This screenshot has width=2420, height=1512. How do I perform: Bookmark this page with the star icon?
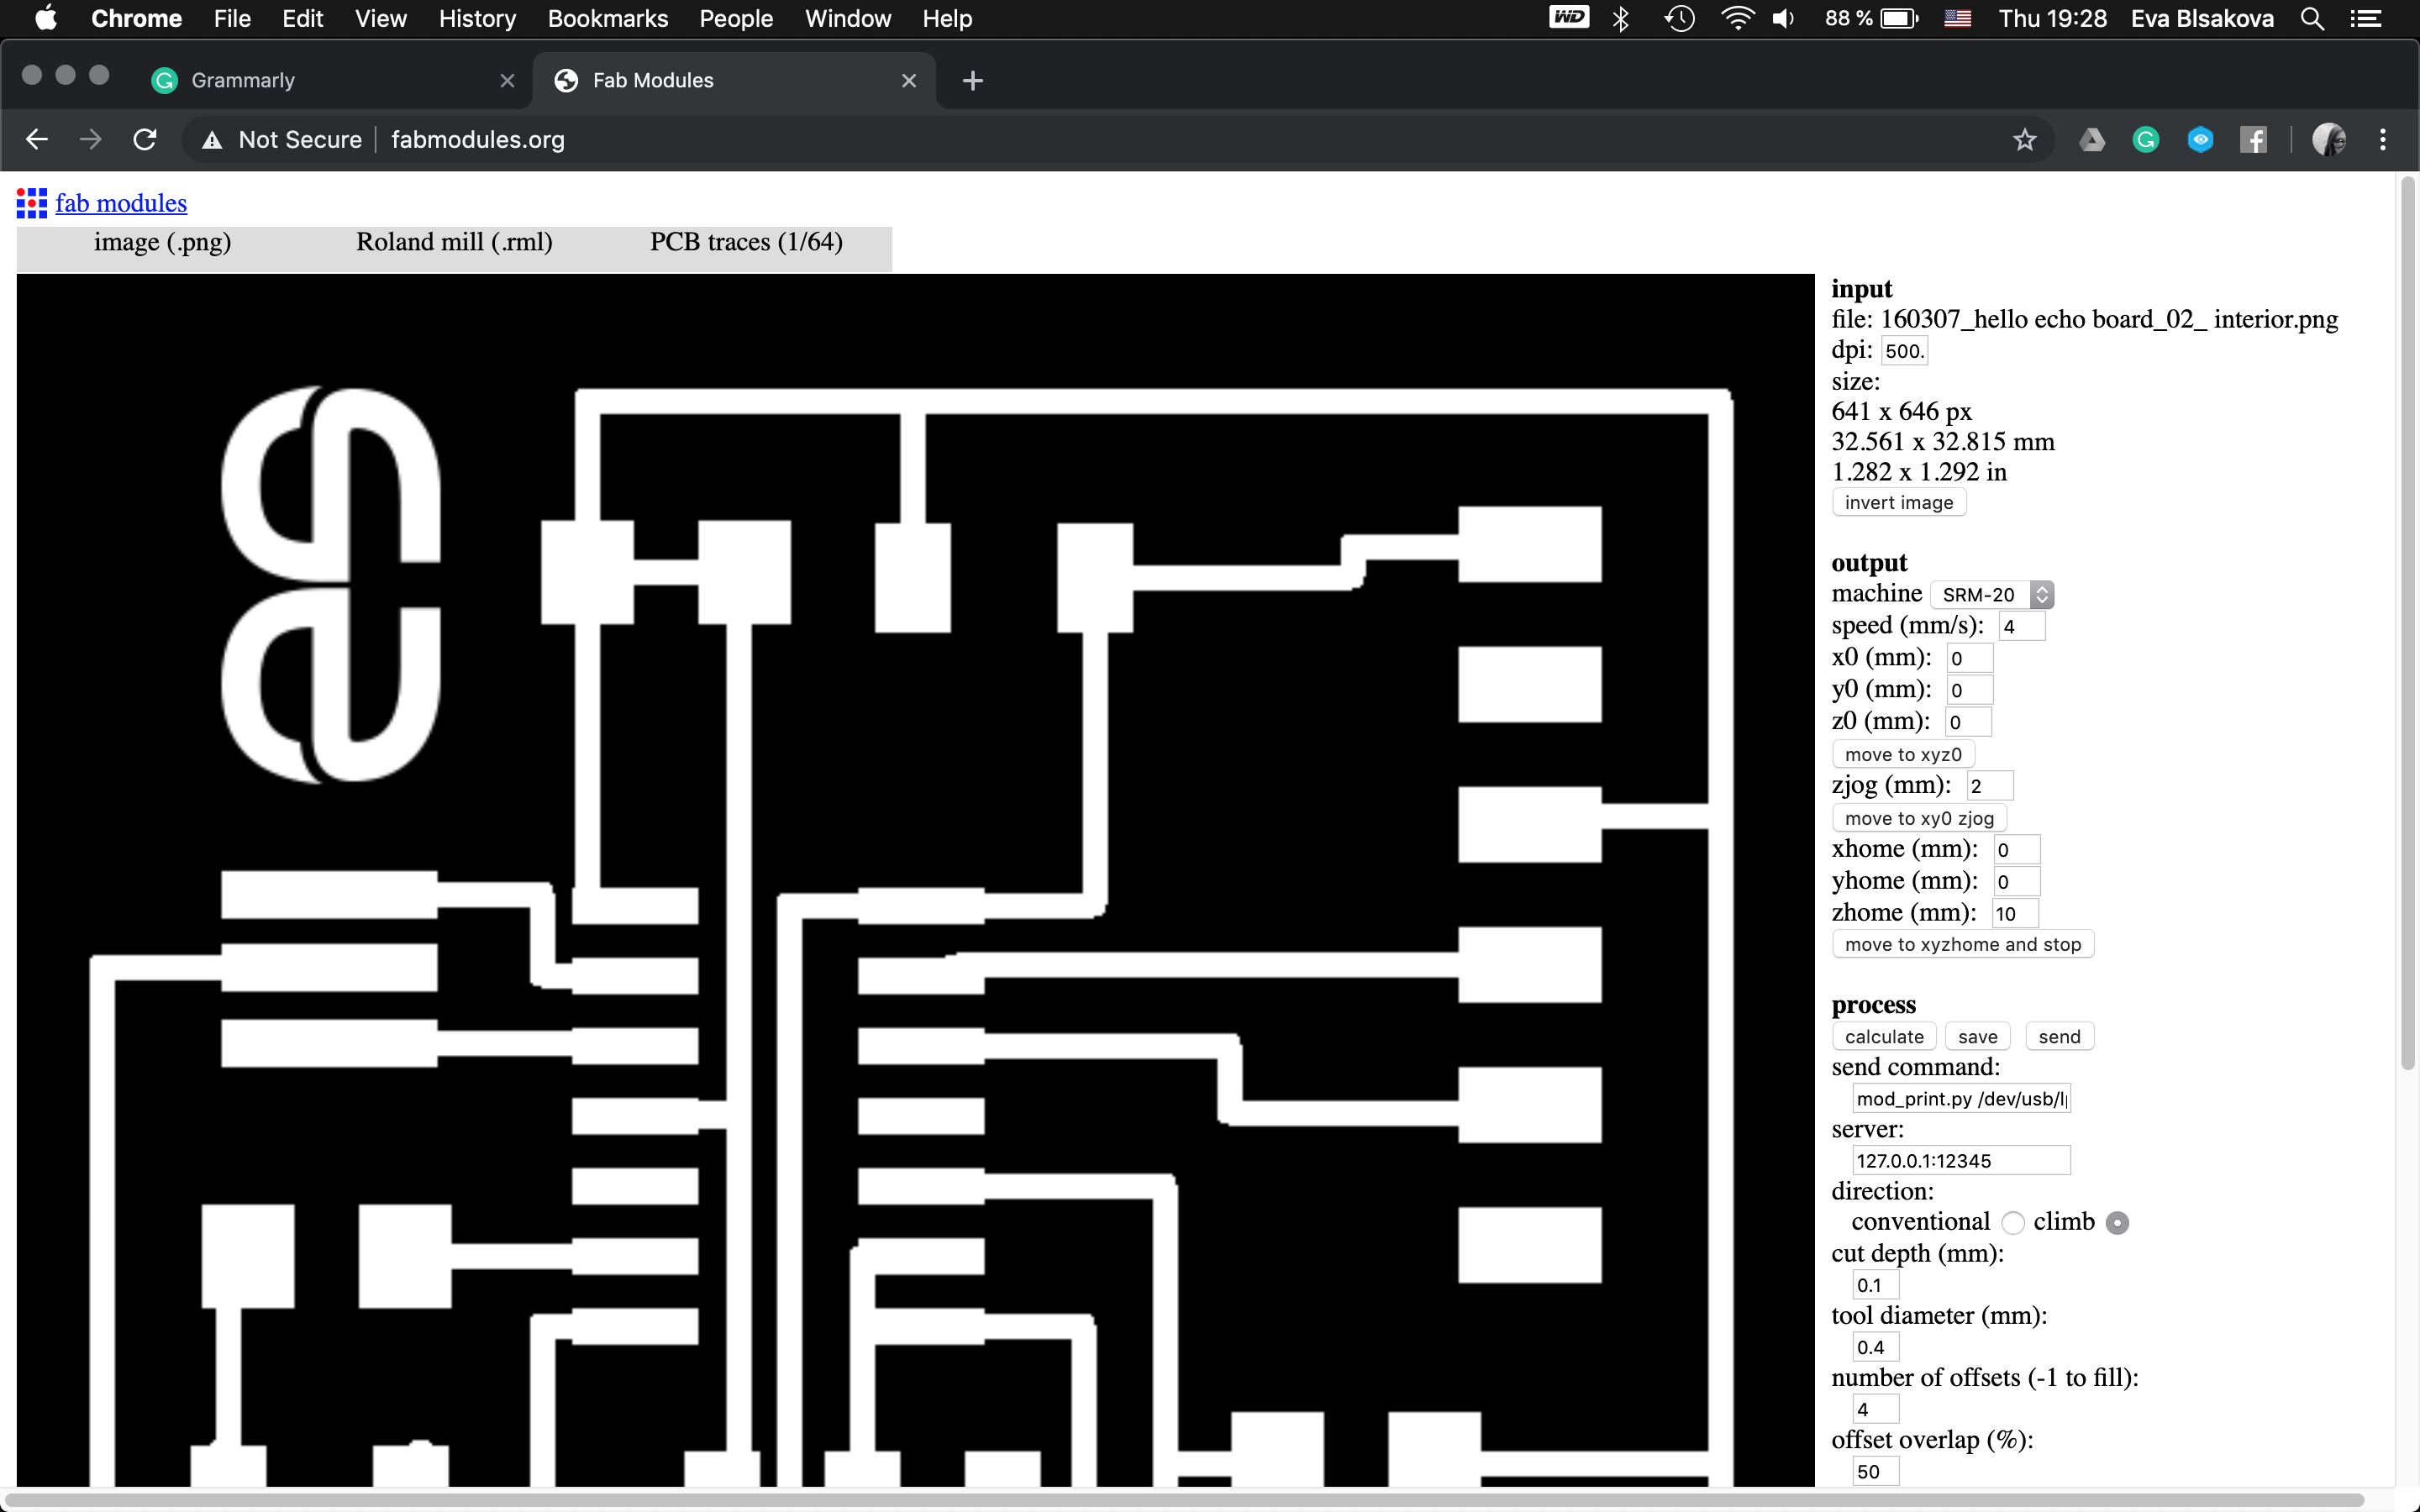(x=2024, y=140)
